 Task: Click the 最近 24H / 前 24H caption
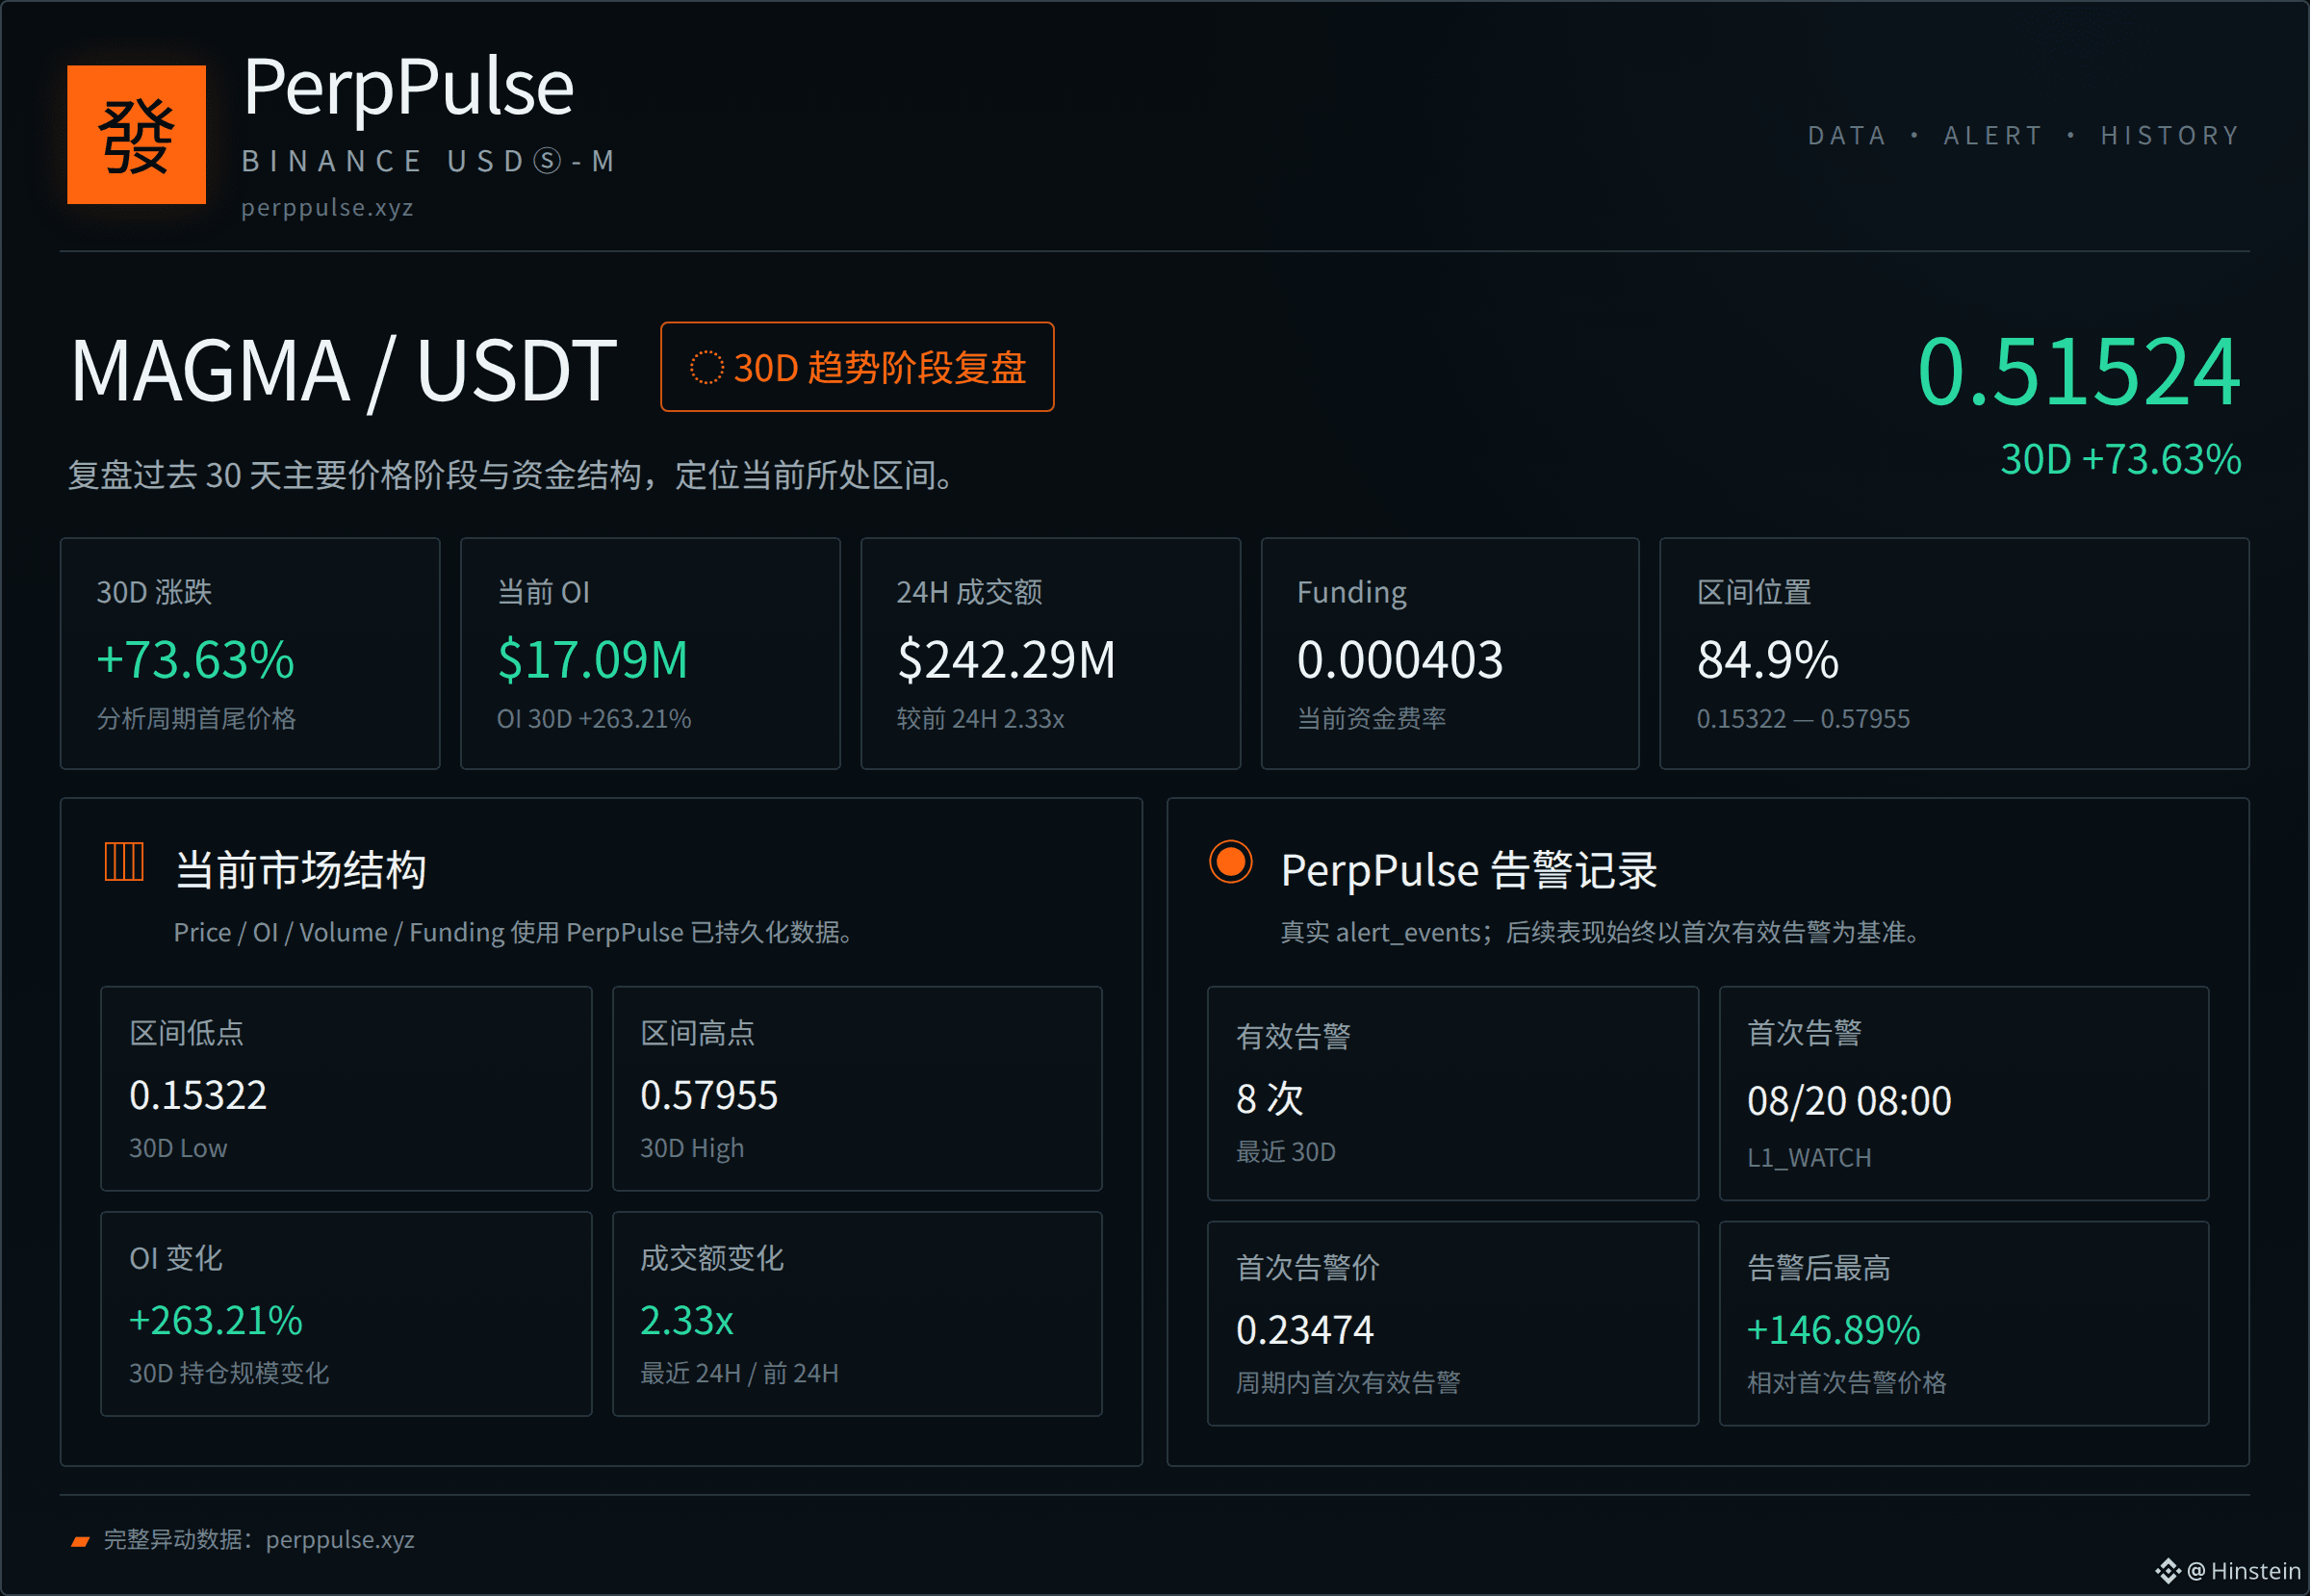coord(739,1373)
